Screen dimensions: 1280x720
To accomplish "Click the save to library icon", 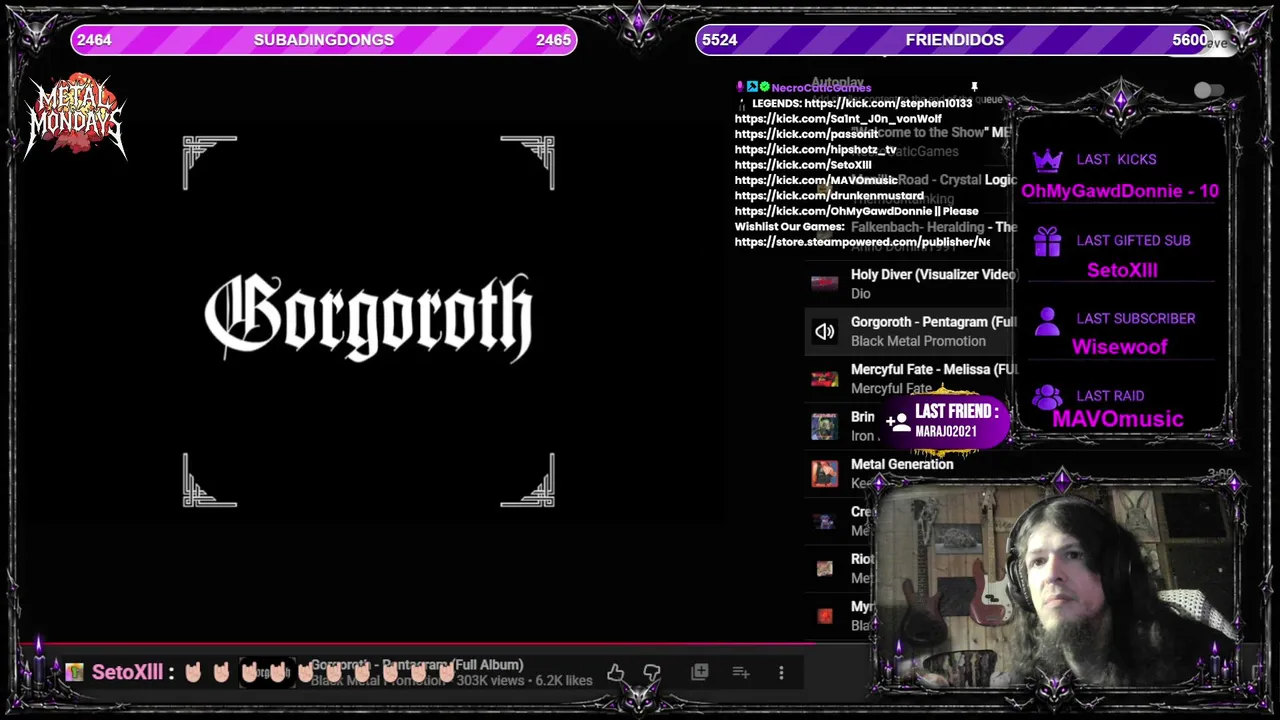I will coord(699,673).
